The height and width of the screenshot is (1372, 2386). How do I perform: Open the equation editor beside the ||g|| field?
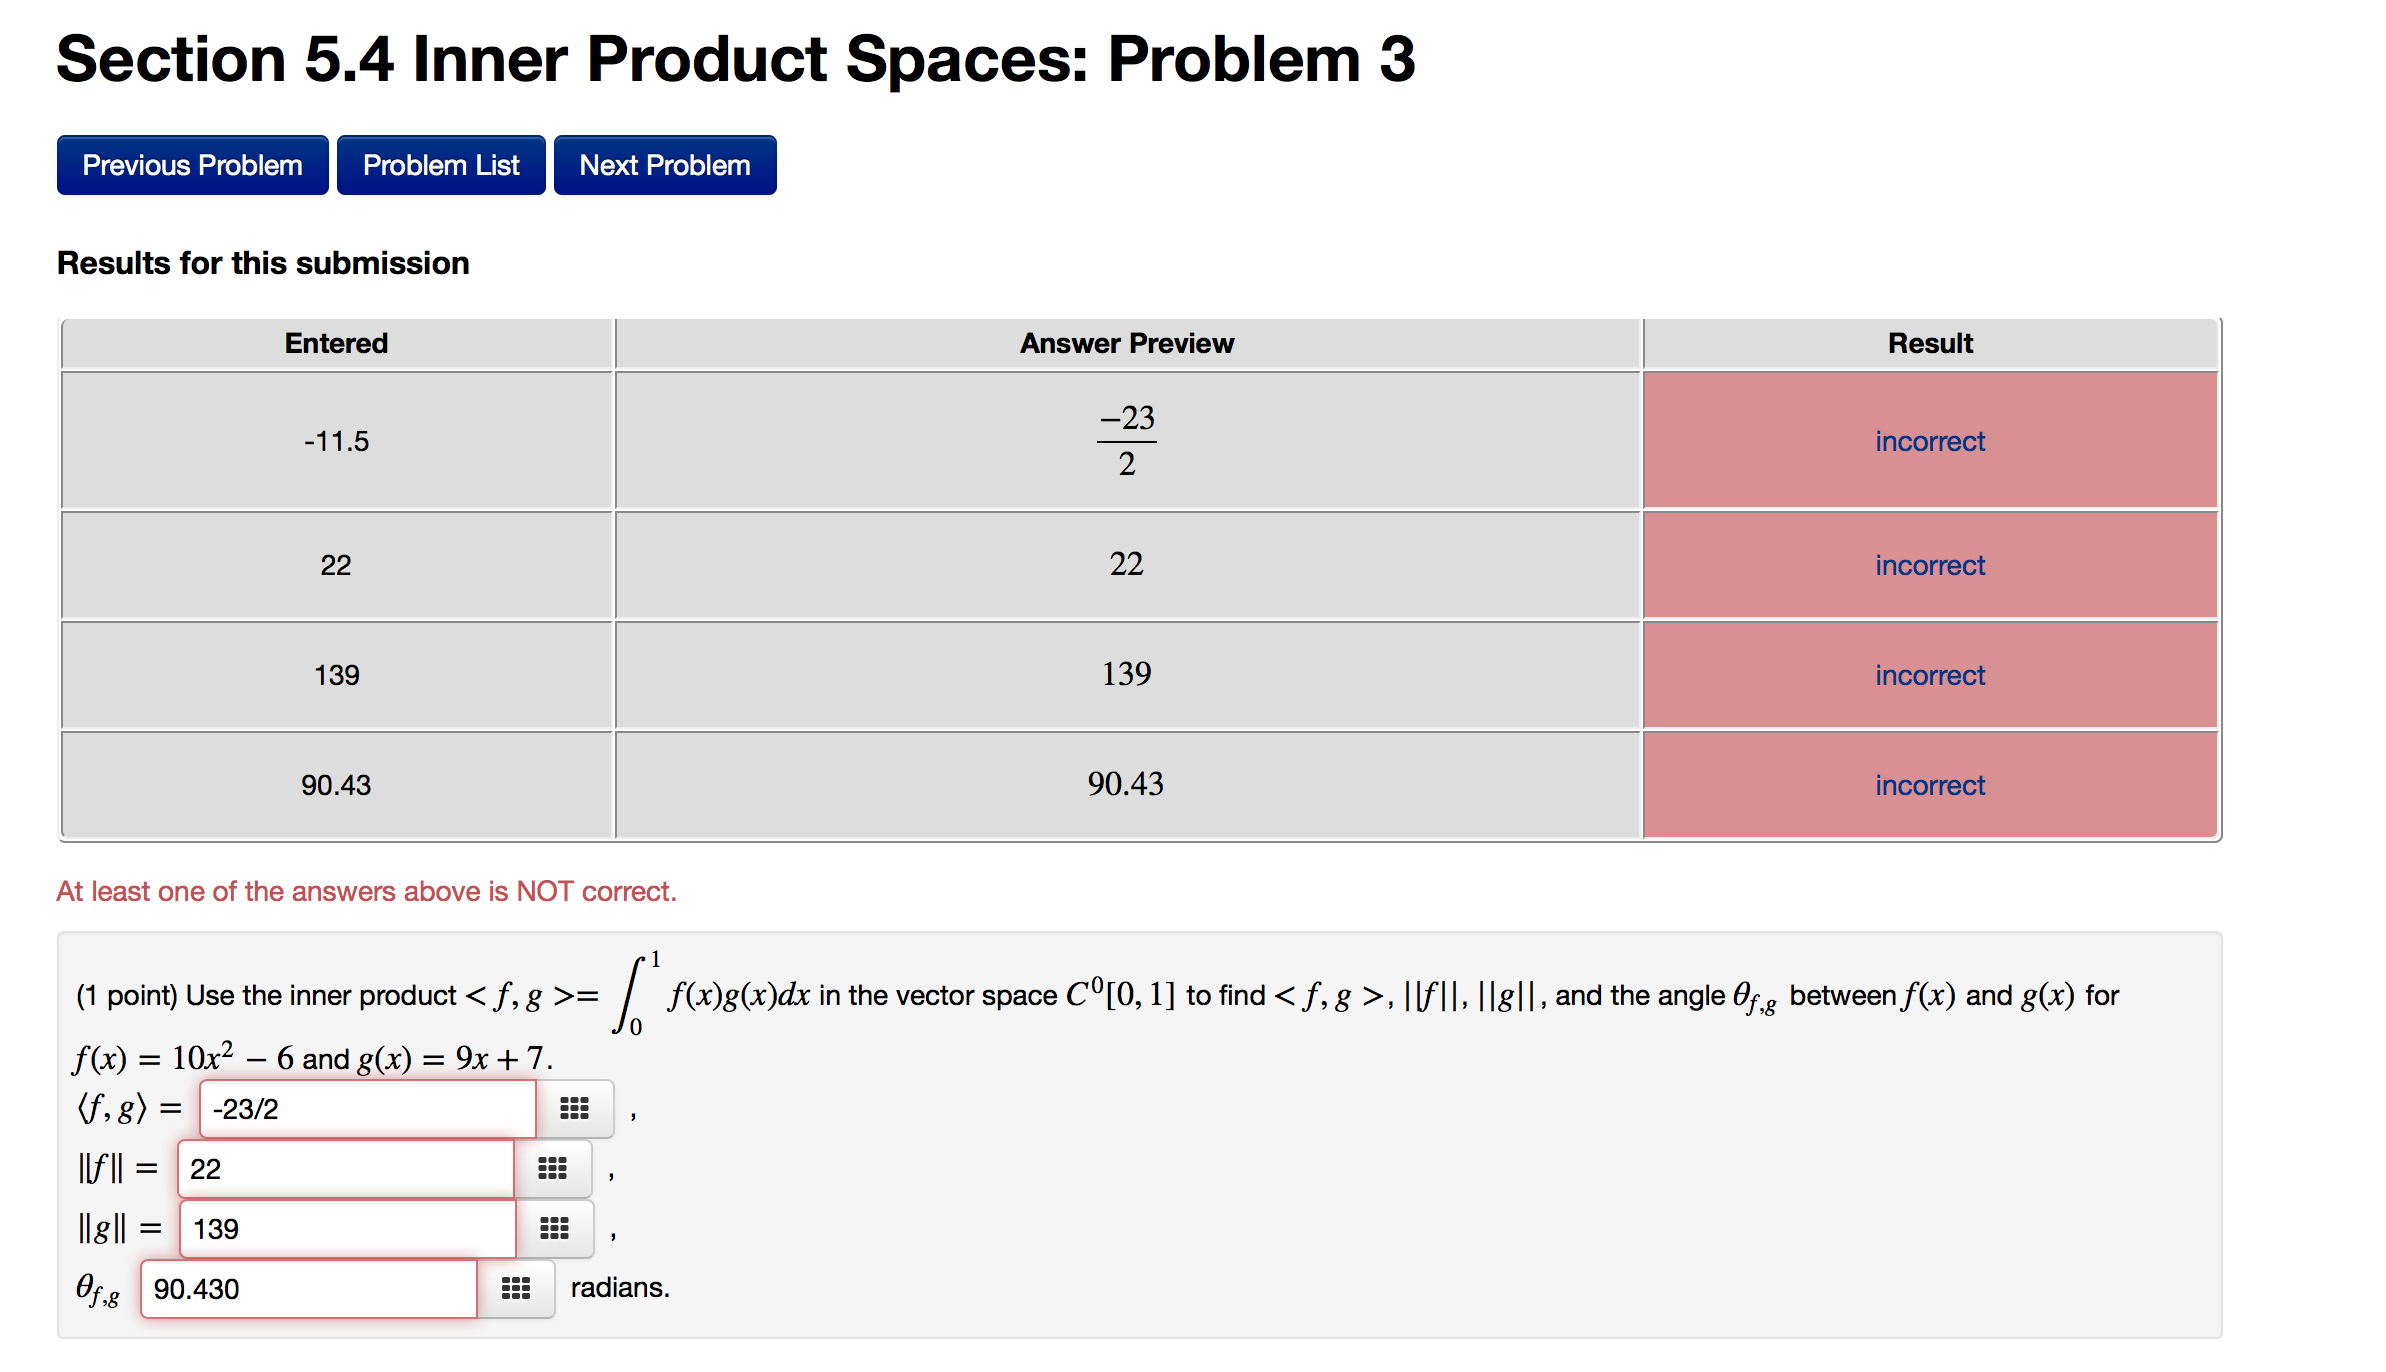552,1229
